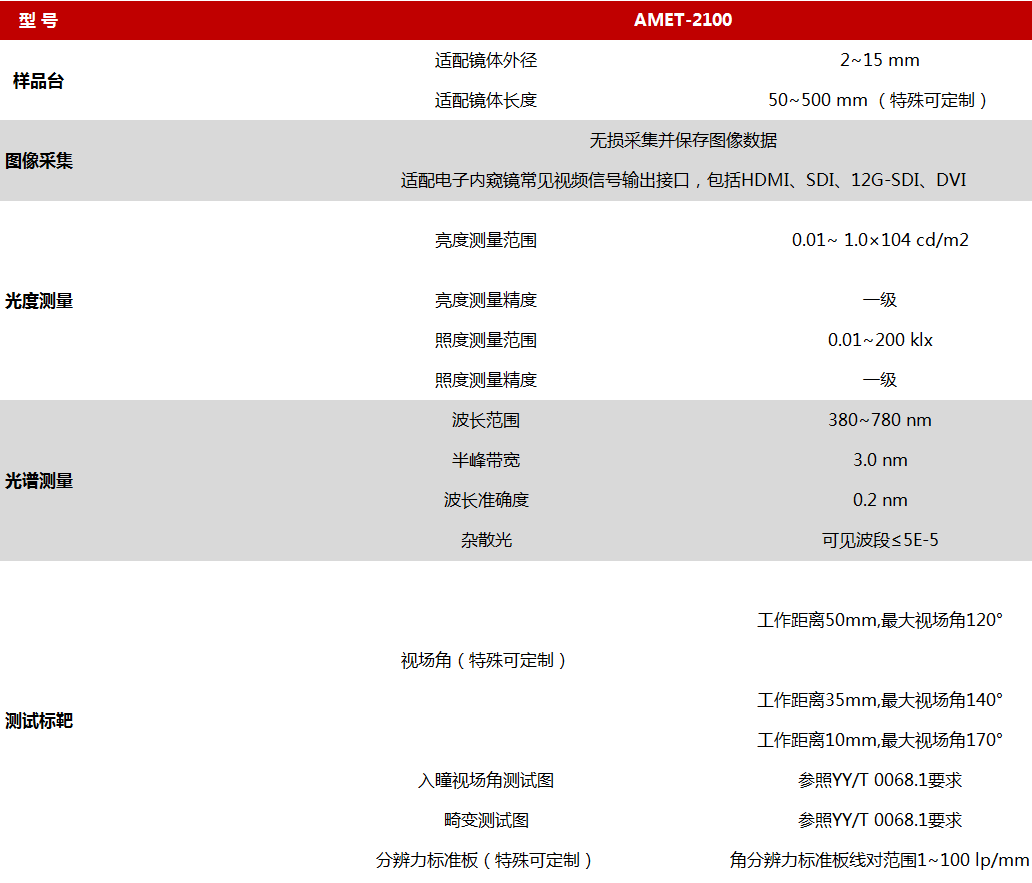Click the 畸变测试图 parameter text
Viewport: 1032px width, 883px height.
pos(486,820)
